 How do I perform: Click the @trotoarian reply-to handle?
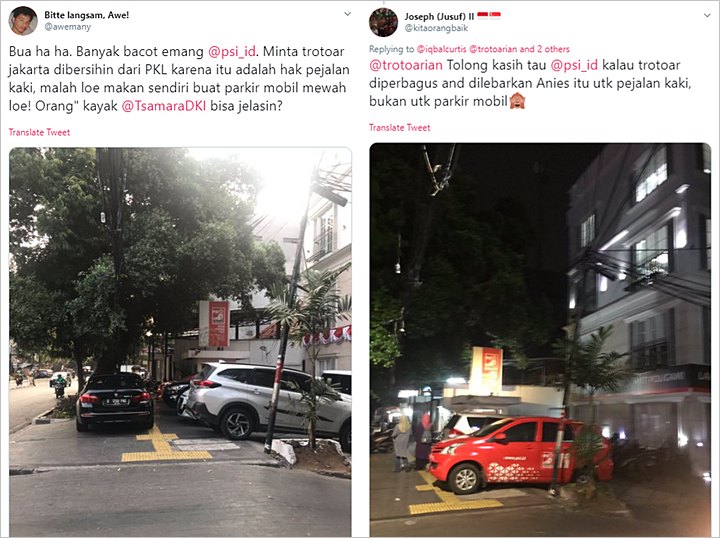[493, 49]
